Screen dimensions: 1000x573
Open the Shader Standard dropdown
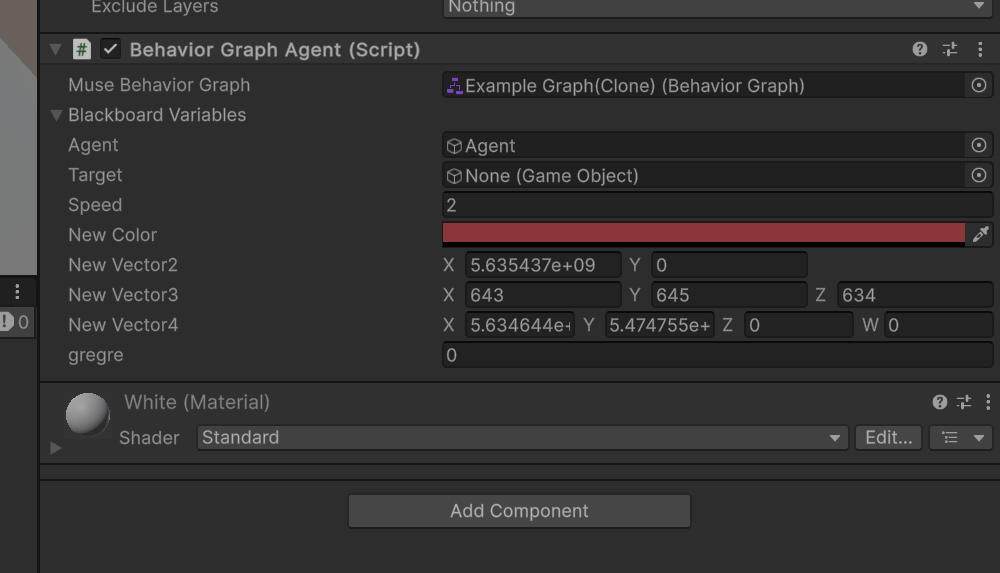[x=522, y=438]
